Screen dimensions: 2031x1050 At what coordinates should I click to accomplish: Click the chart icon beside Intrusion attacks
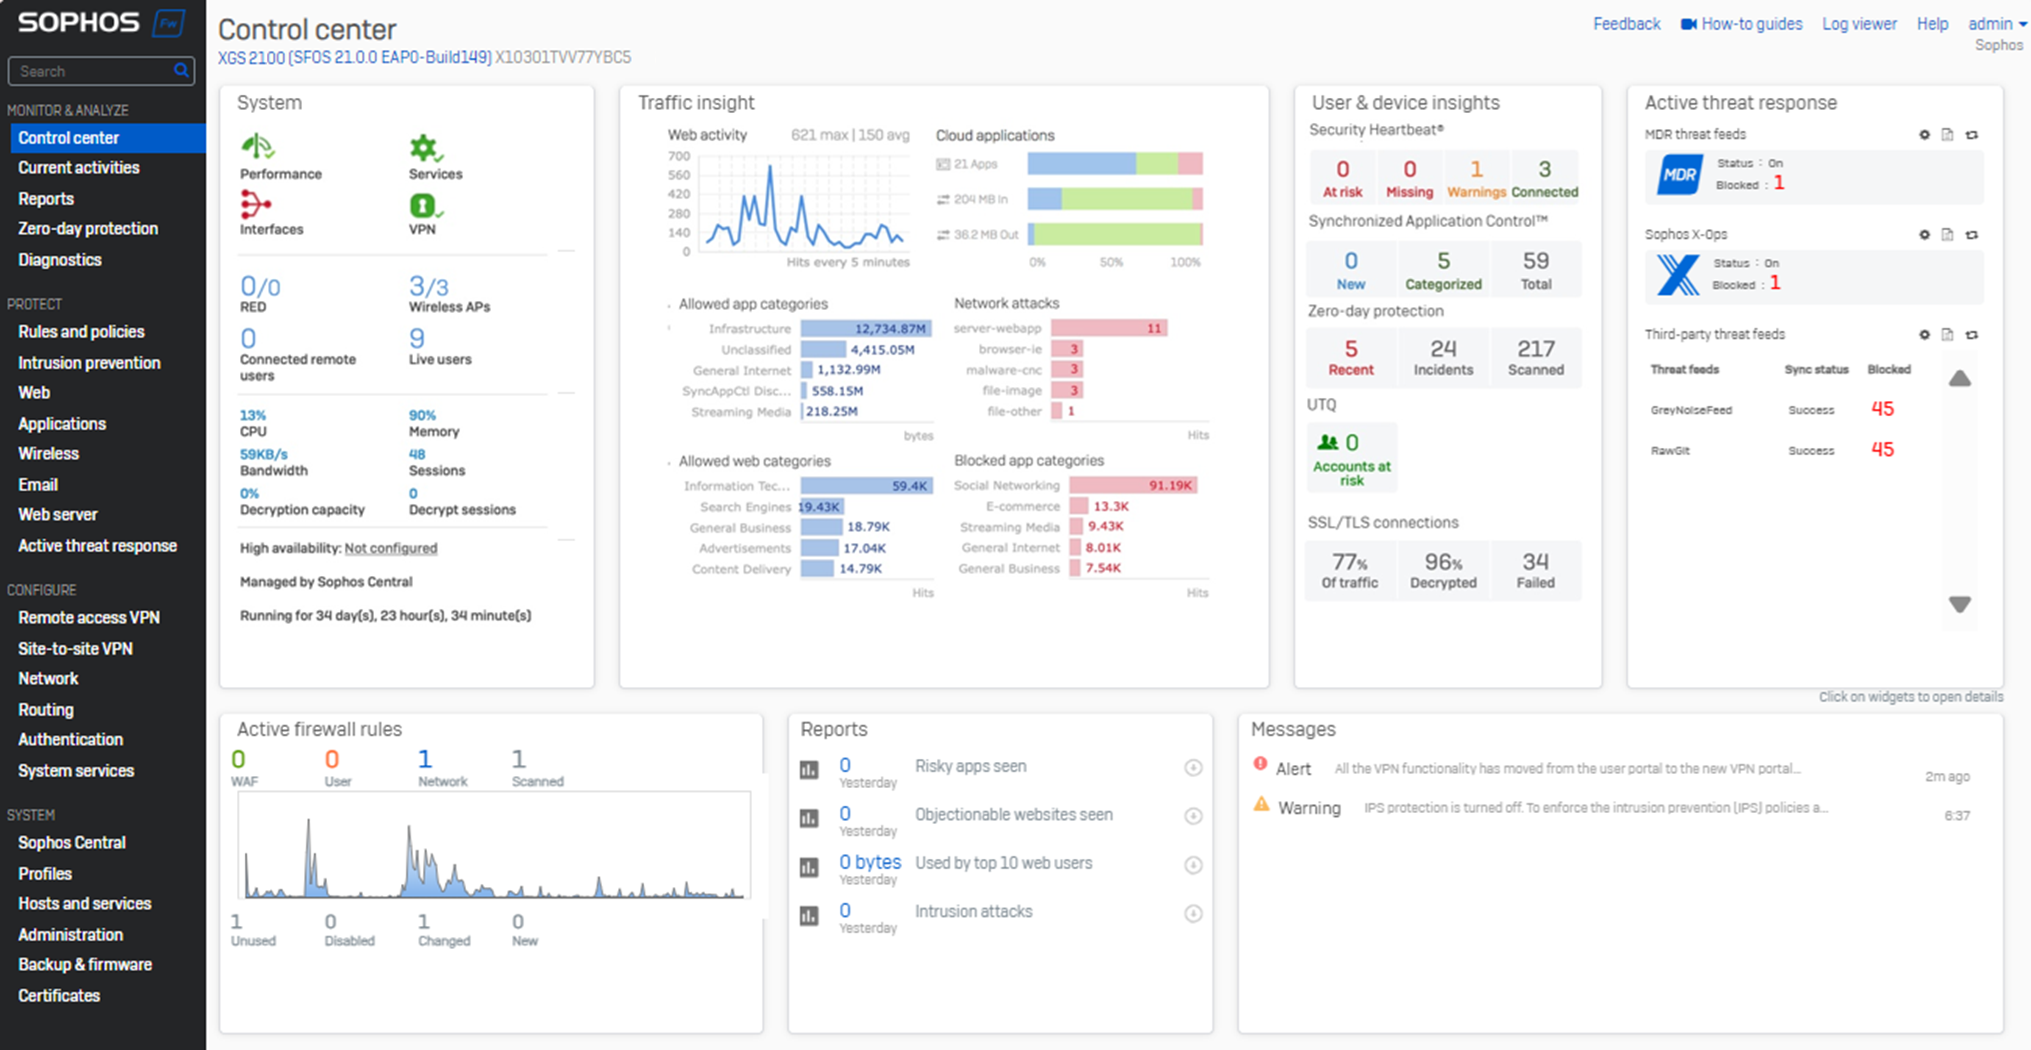(810, 913)
